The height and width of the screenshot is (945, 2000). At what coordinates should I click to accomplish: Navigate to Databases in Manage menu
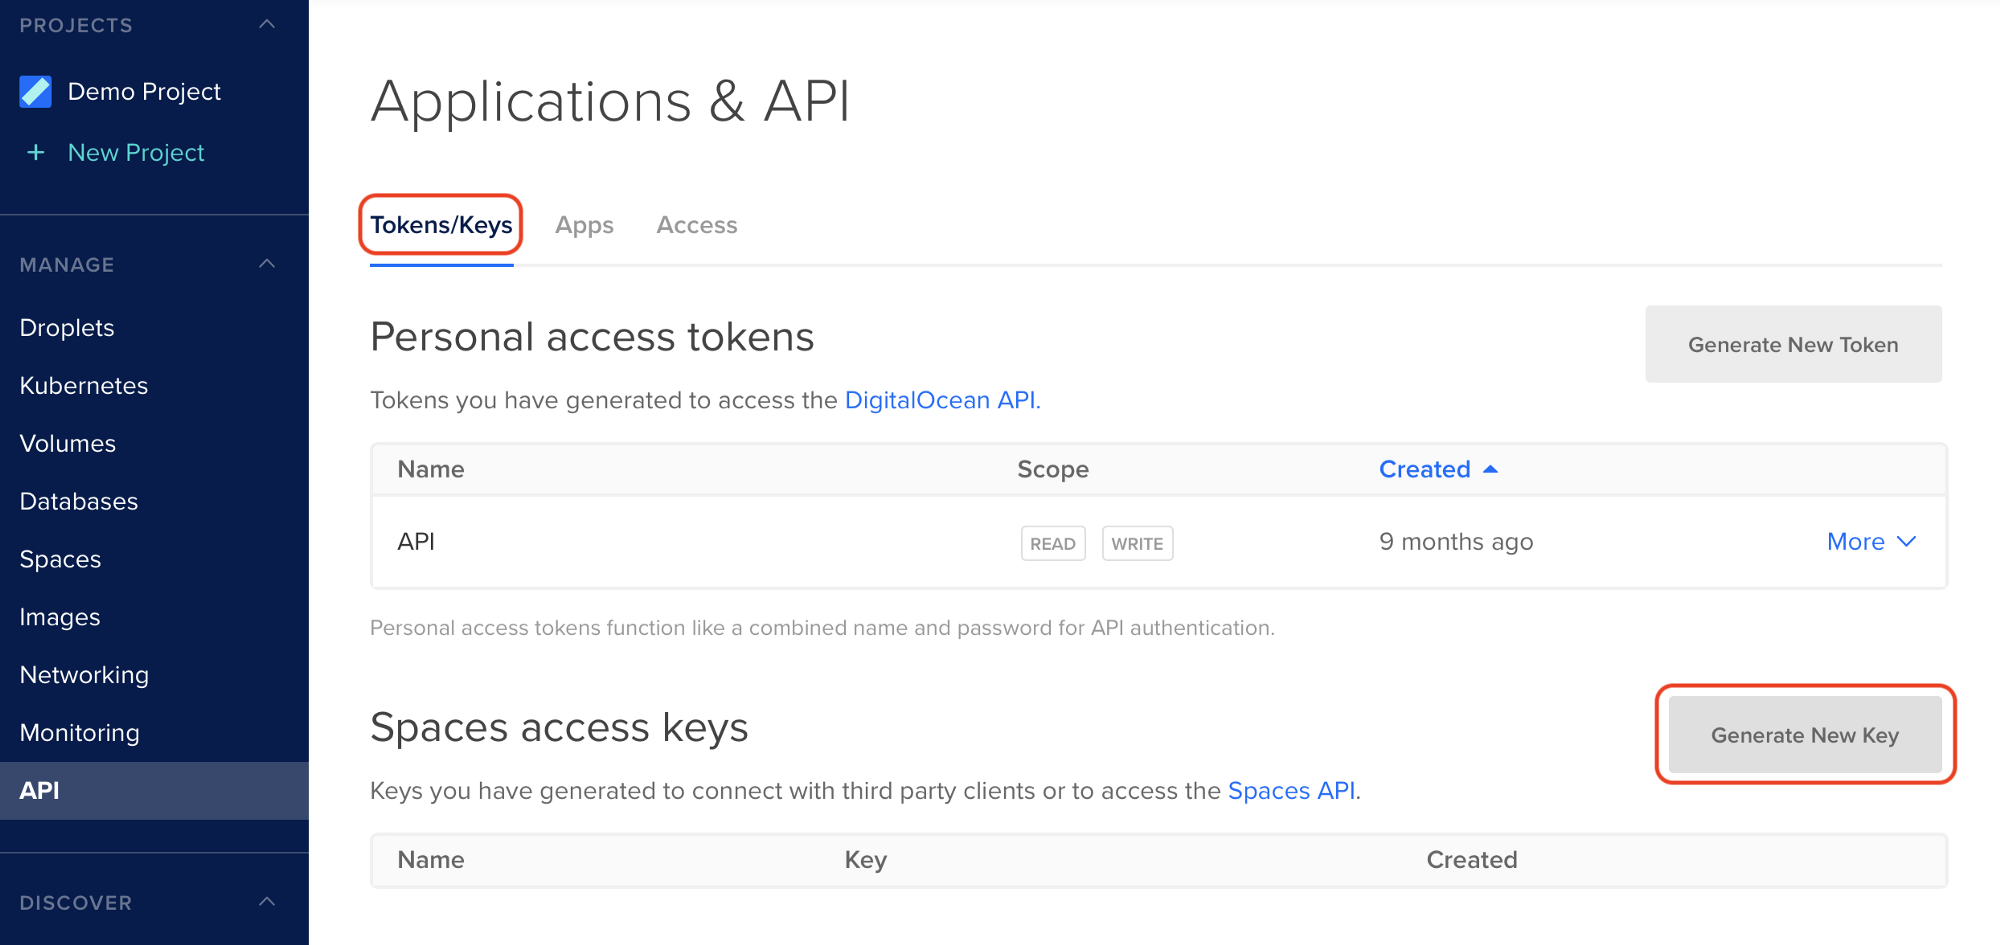point(79,502)
